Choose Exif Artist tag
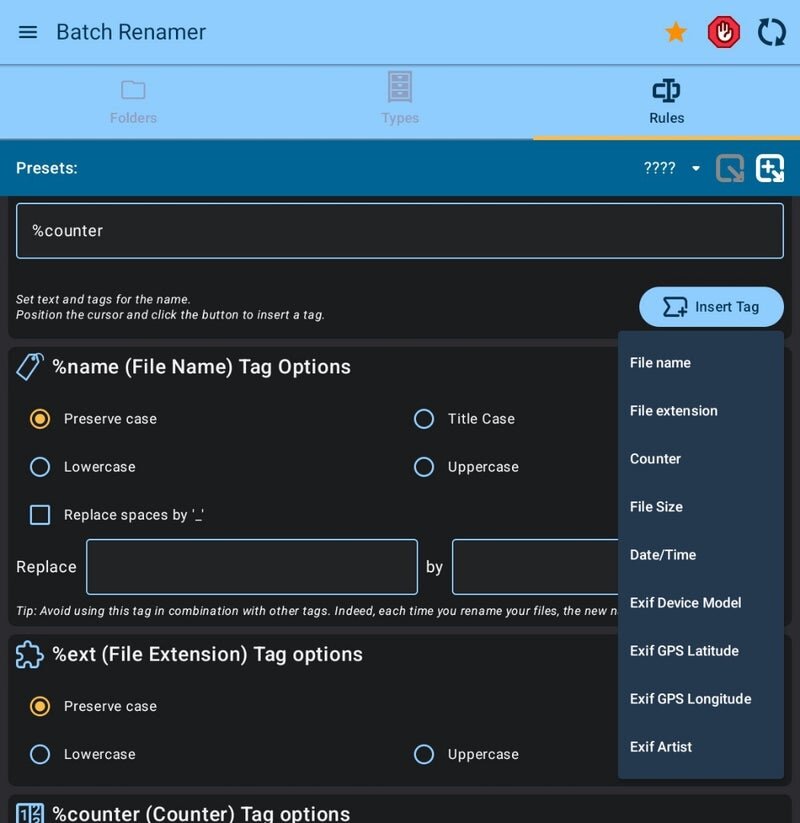 tap(701, 747)
